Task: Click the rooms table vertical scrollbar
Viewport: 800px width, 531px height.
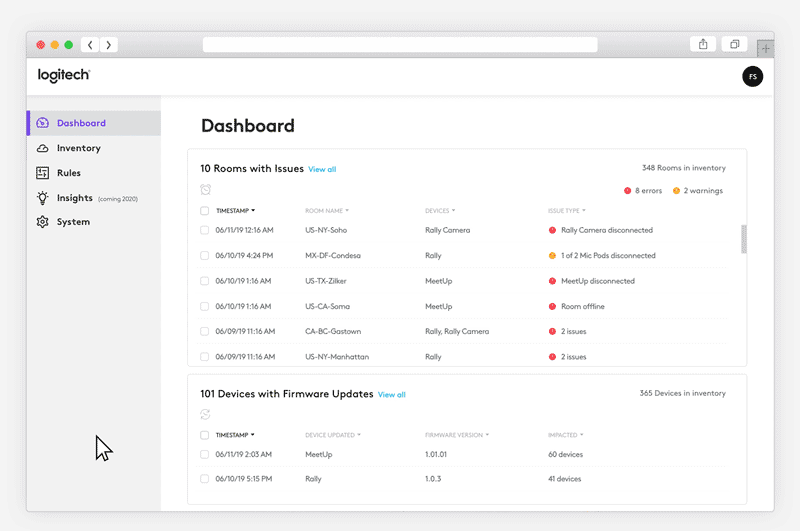Action: coord(743,239)
